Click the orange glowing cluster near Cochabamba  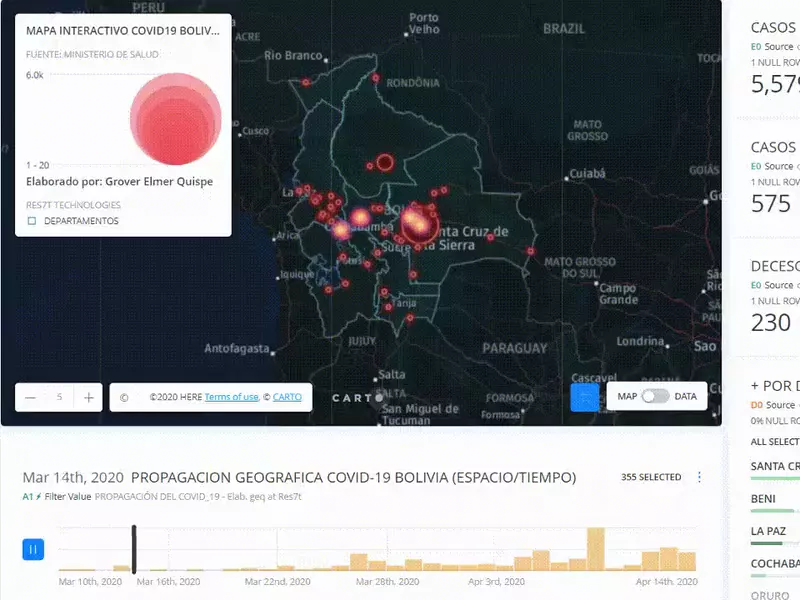(361, 217)
